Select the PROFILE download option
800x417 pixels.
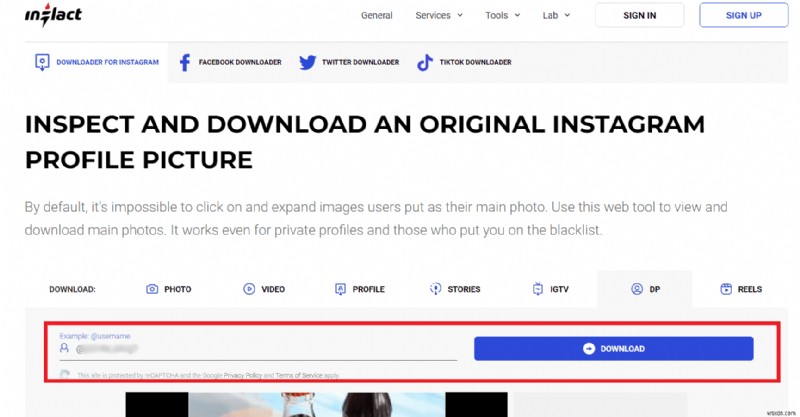[x=360, y=289]
